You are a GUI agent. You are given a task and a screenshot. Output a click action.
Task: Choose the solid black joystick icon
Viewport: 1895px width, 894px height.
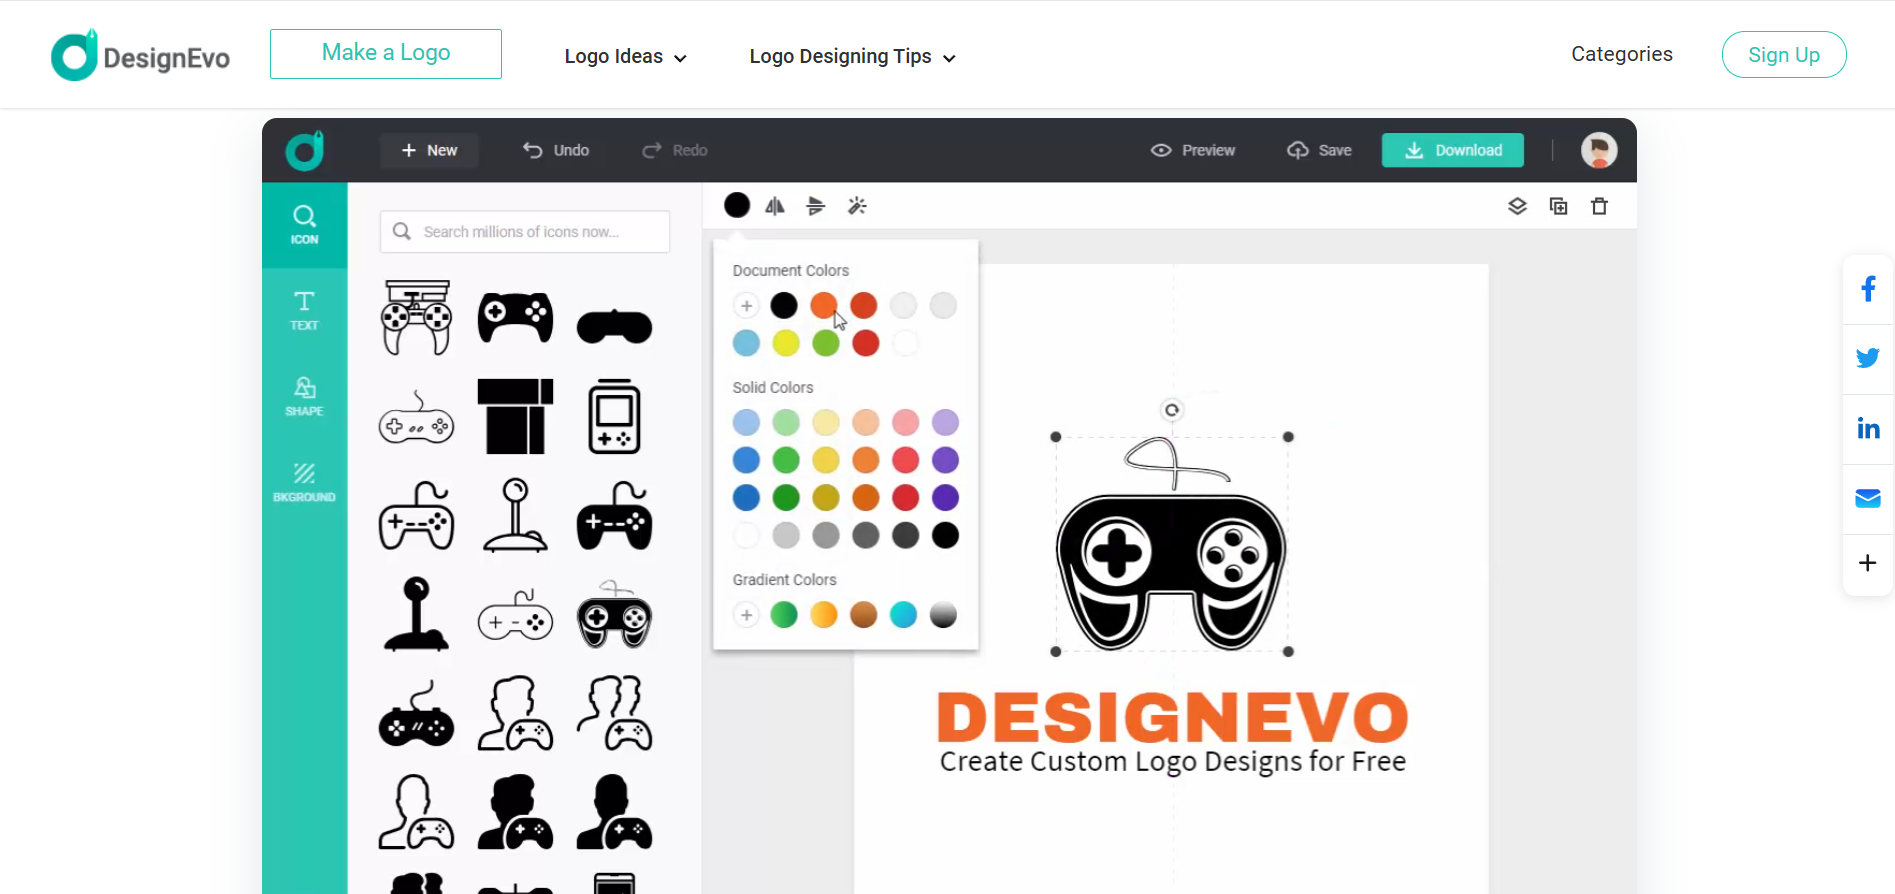[x=416, y=614]
